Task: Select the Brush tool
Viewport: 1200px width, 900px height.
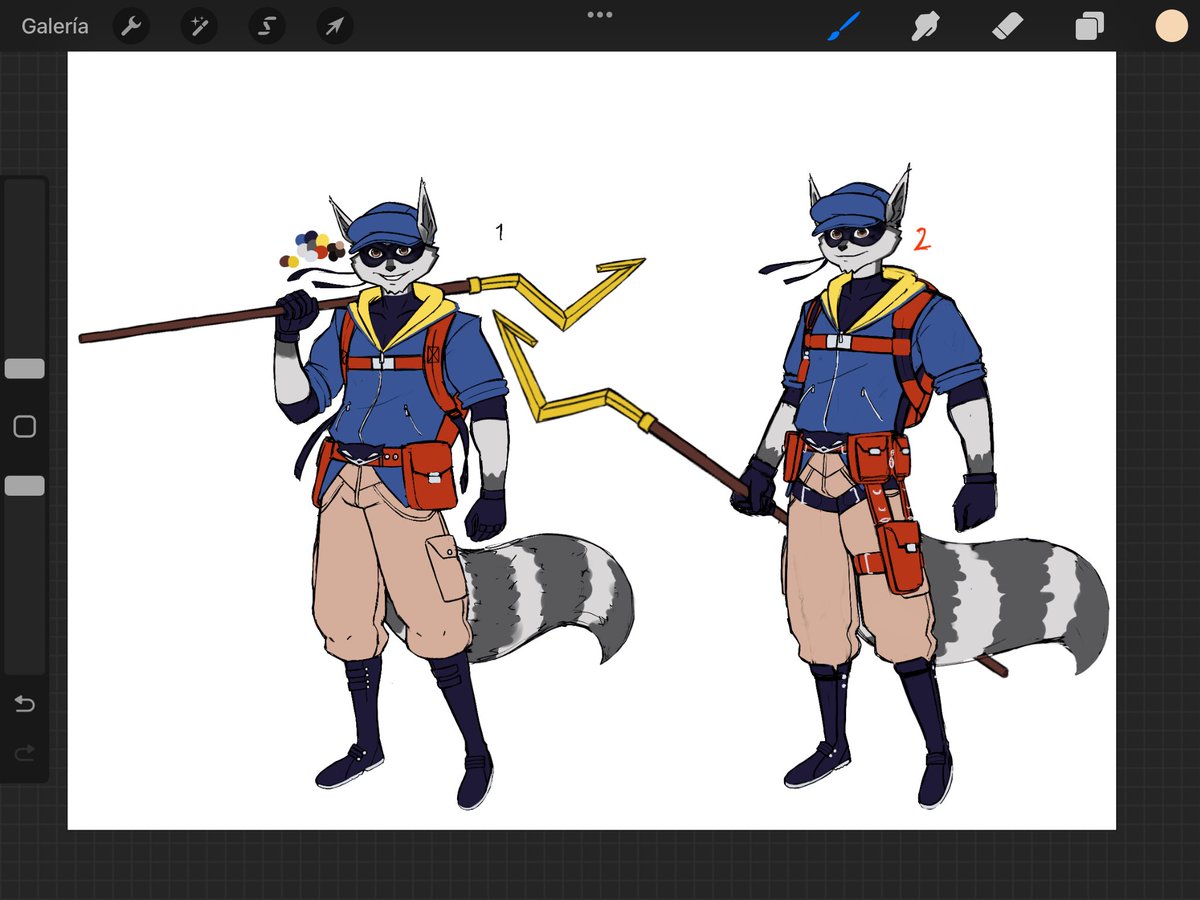Action: click(x=844, y=26)
